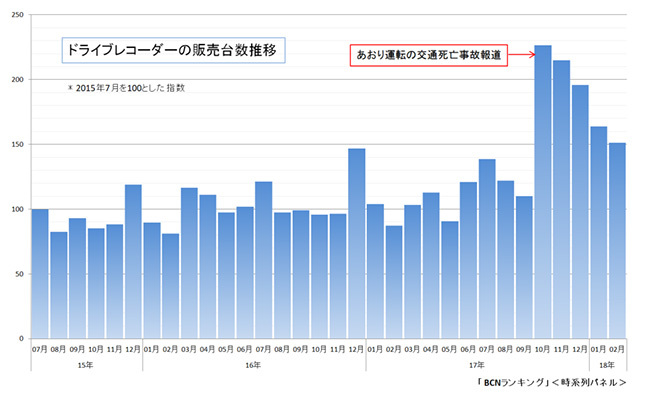Click the November 2017 bar
650x400 pixels.
(562, 200)
